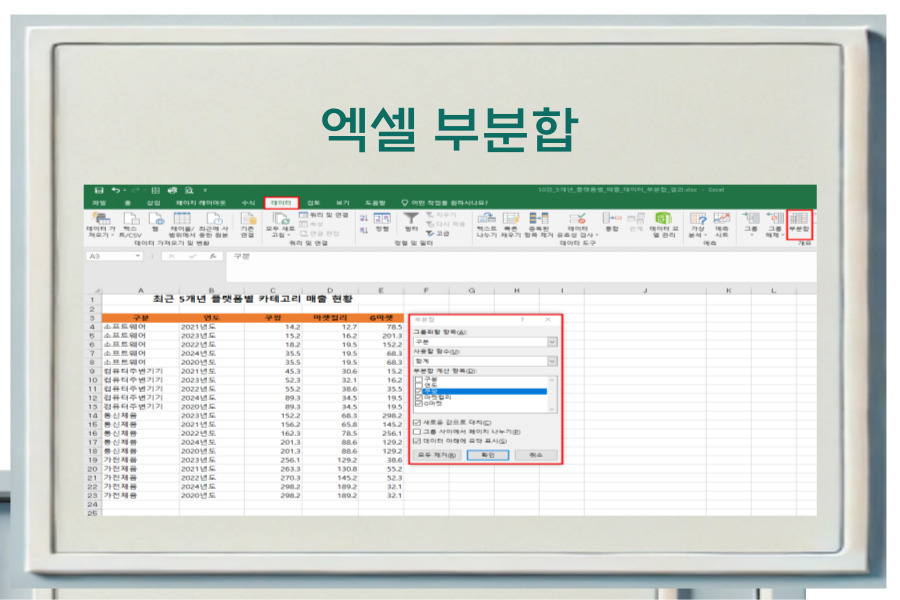Image resolution: width=900 pixels, height=600 pixels.
Task: Toggle 데이터 아래에 요약 표시 checkbox
Action: click(417, 441)
